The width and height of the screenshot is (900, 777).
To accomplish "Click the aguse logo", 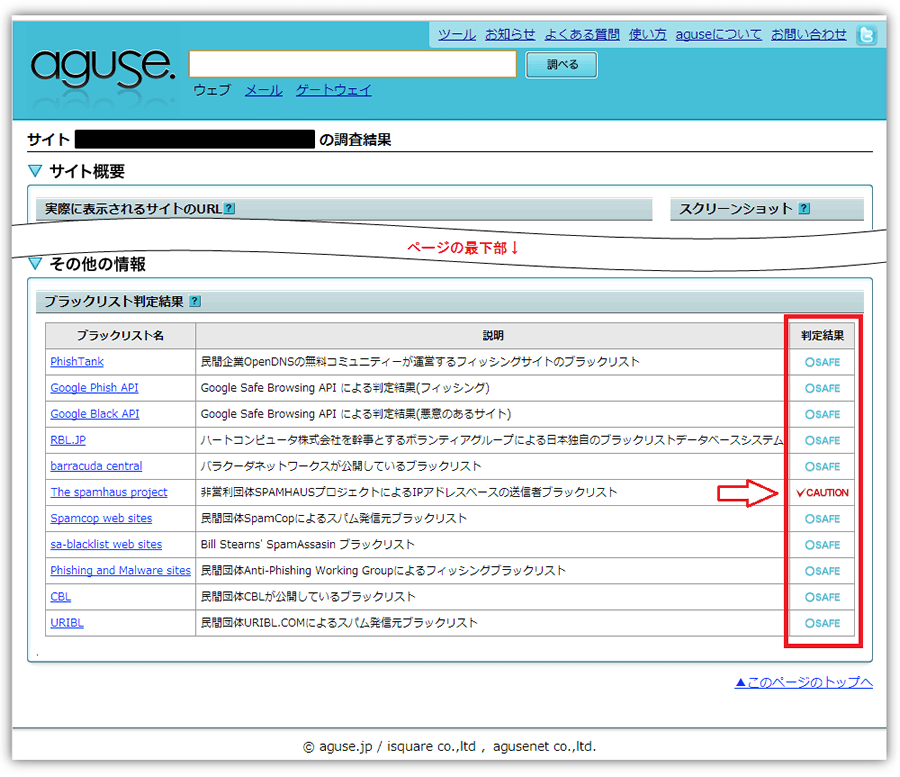I will (x=103, y=68).
